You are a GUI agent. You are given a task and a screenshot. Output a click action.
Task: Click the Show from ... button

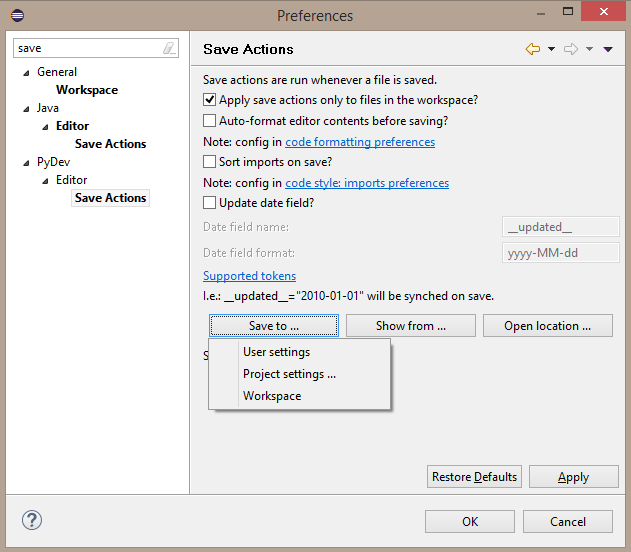coord(411,325)
